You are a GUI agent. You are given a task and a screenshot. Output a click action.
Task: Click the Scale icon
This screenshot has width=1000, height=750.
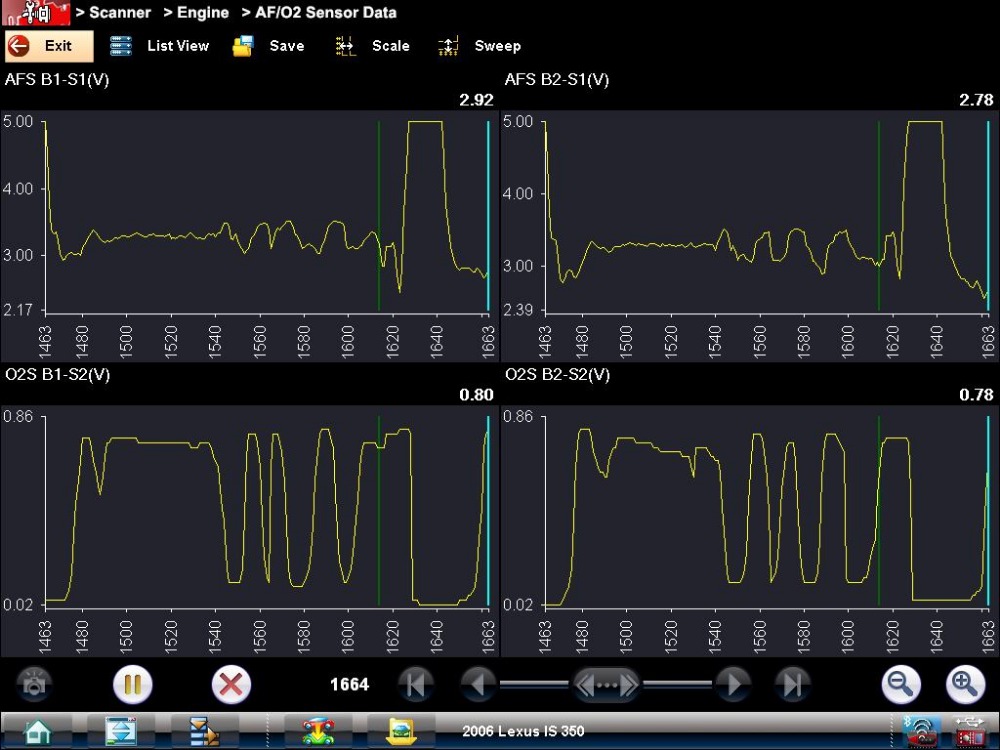345,46
